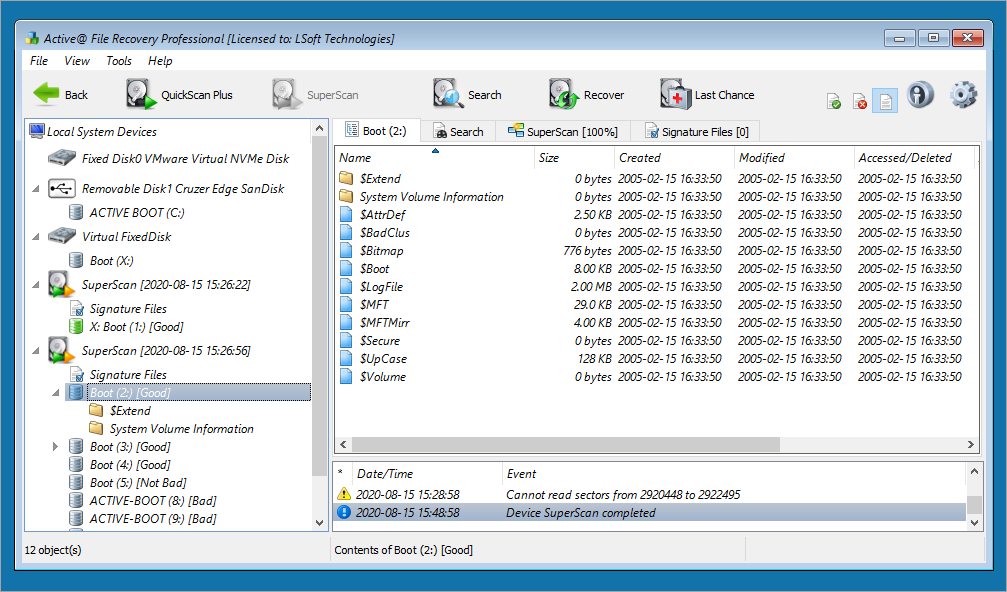Select the $LogFile file icon
The width and height of the screenshot is (1007, 592).
point(346,286)
